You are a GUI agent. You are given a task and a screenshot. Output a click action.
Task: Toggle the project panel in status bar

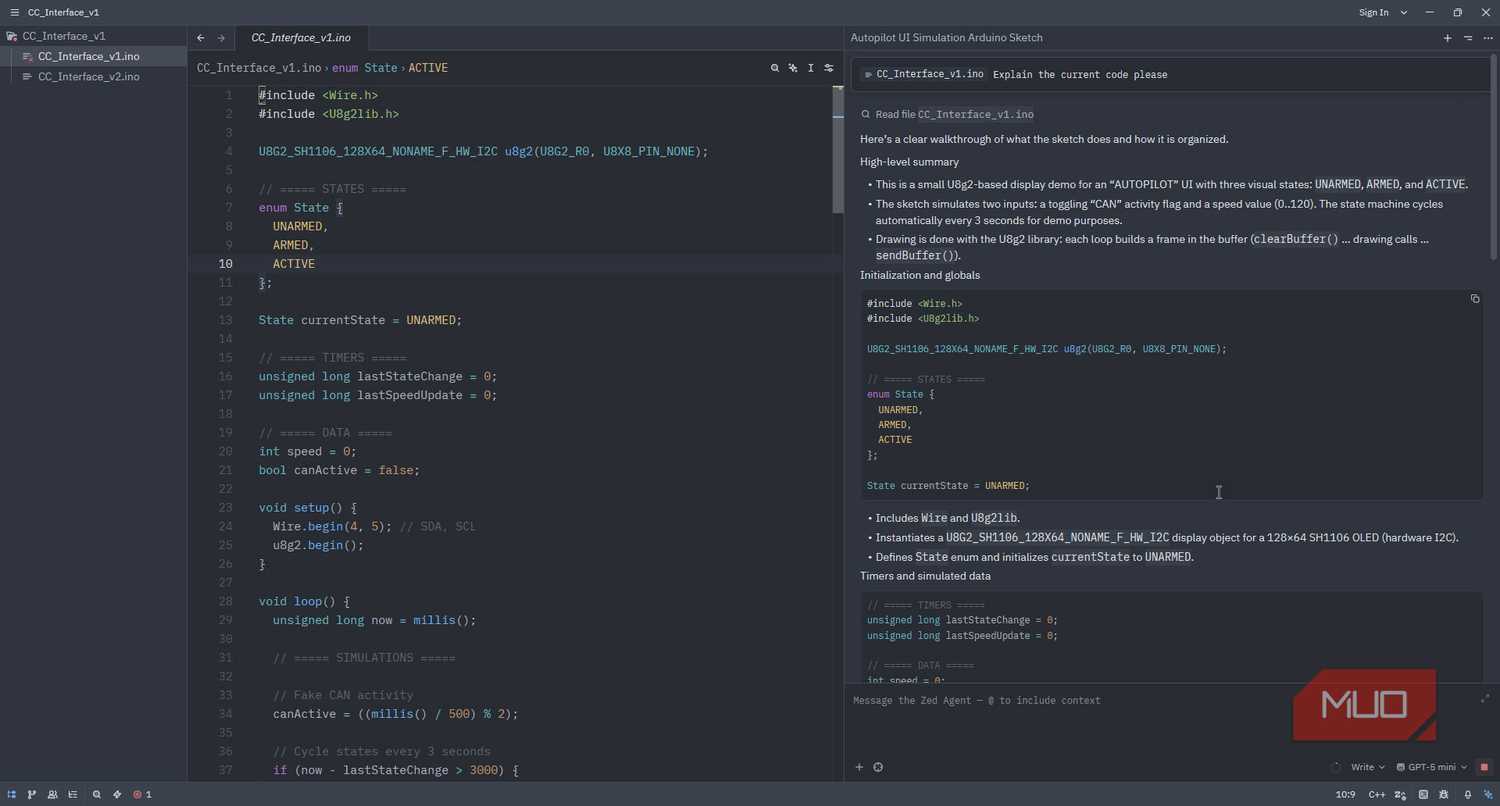[12, 795]
